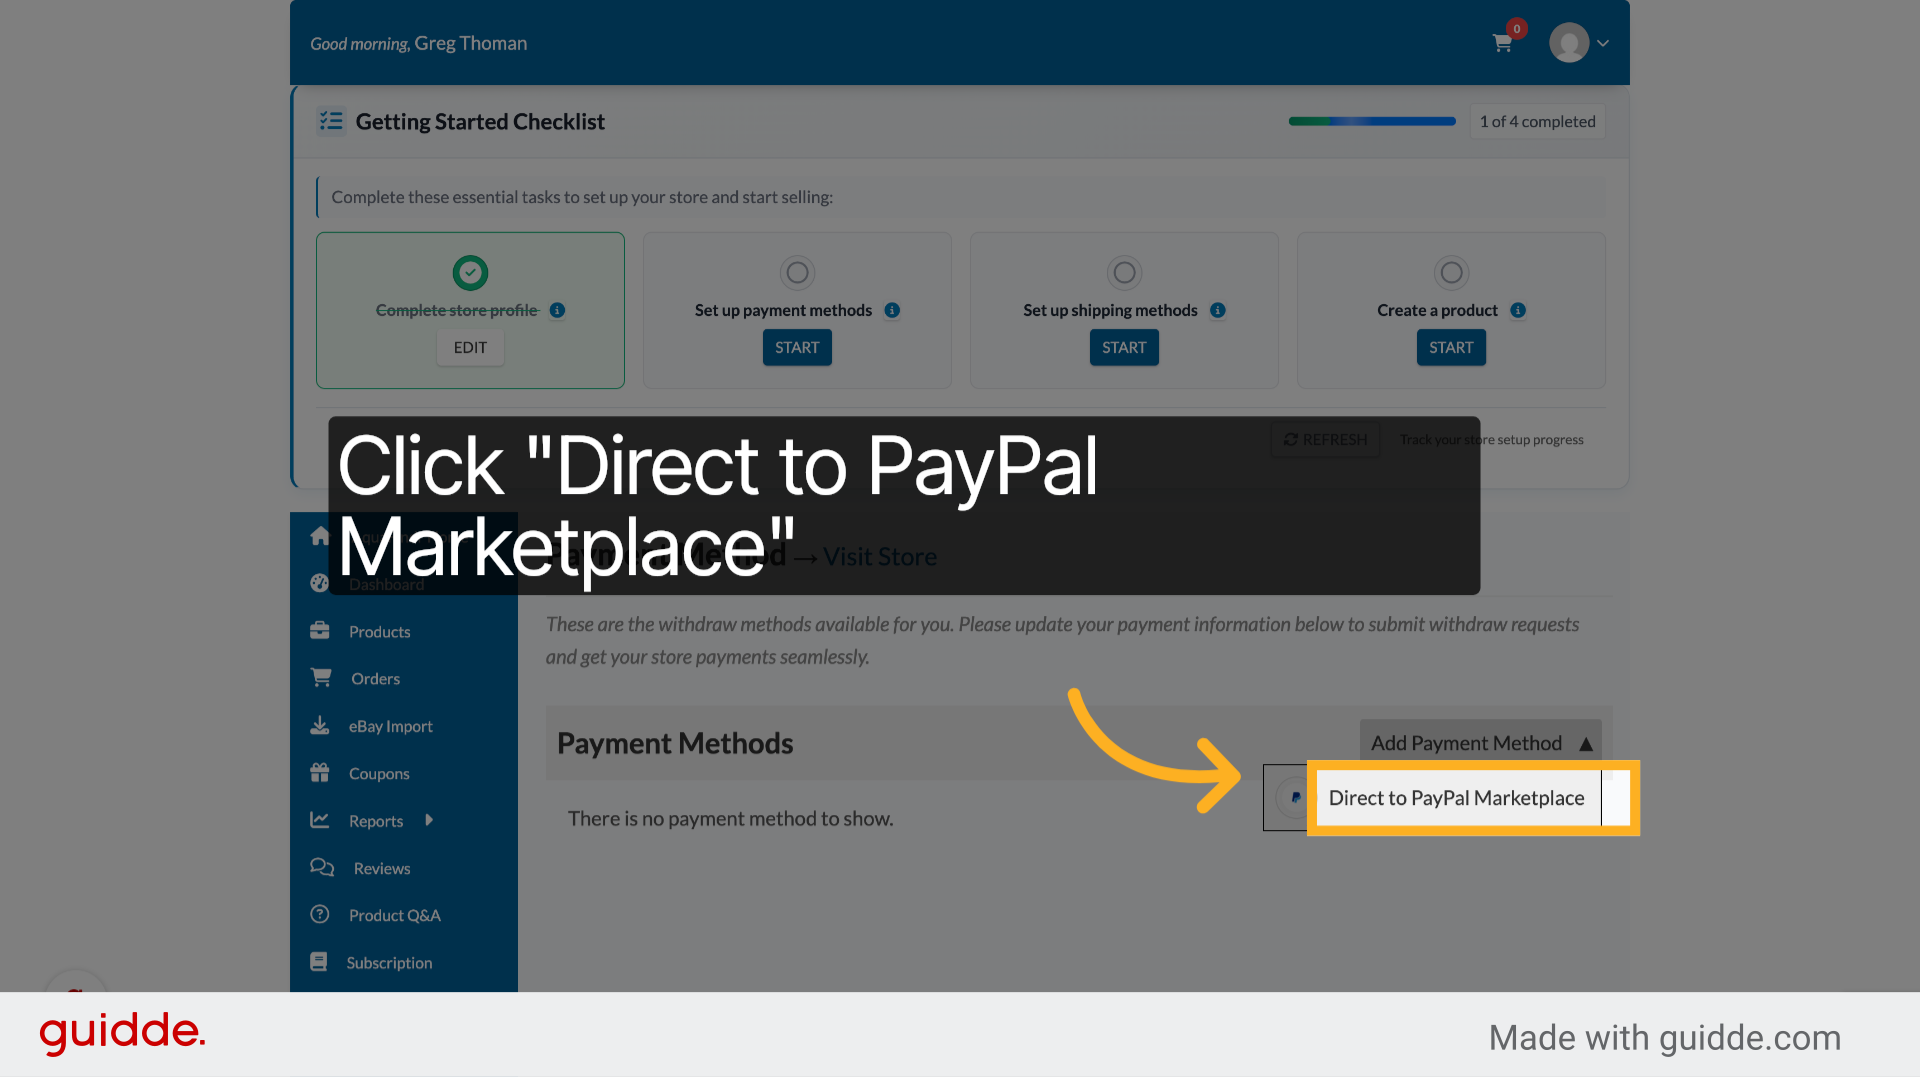Click the Dashboard gauge icon in sidebar

pyautogui.click(x=320, y=583)
